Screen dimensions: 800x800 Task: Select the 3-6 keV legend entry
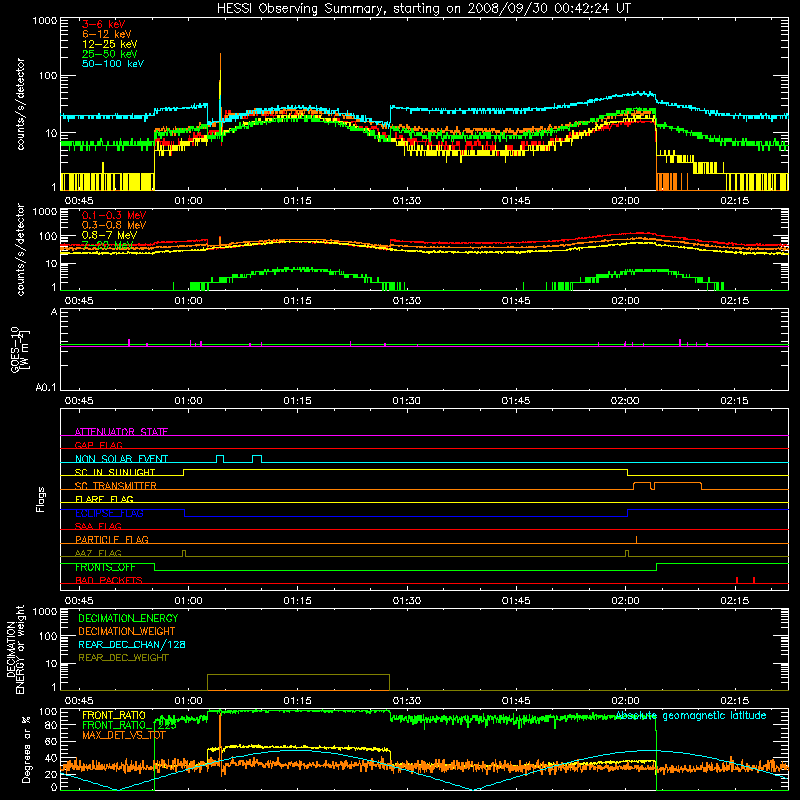[103, 24]
